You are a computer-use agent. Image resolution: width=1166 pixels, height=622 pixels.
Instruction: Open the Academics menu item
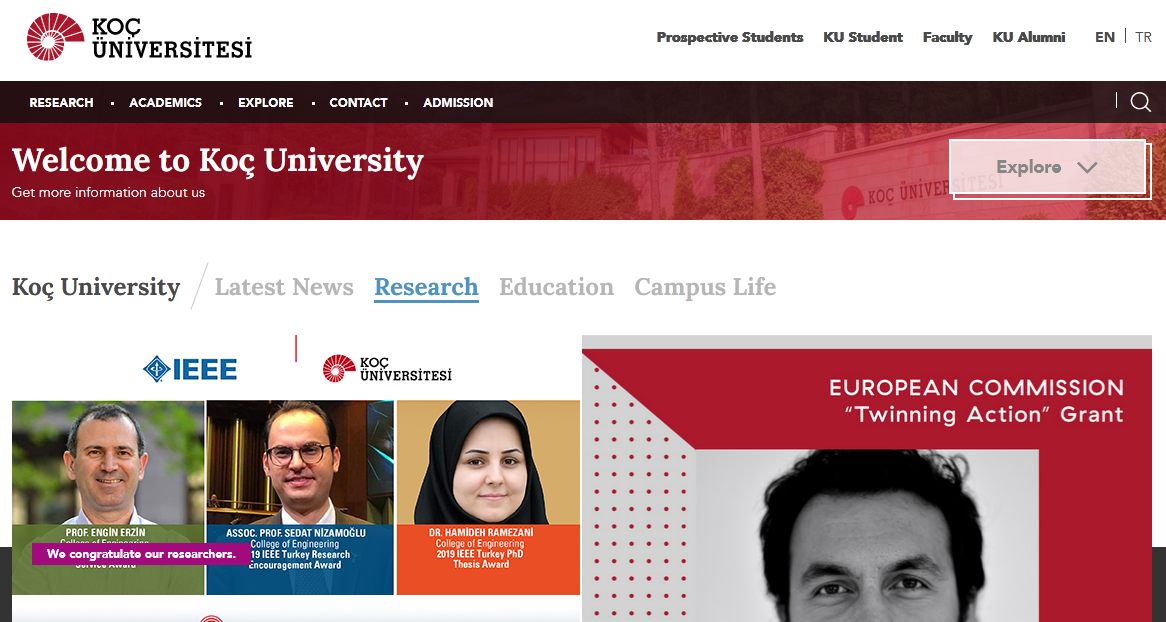click(165, 103)
